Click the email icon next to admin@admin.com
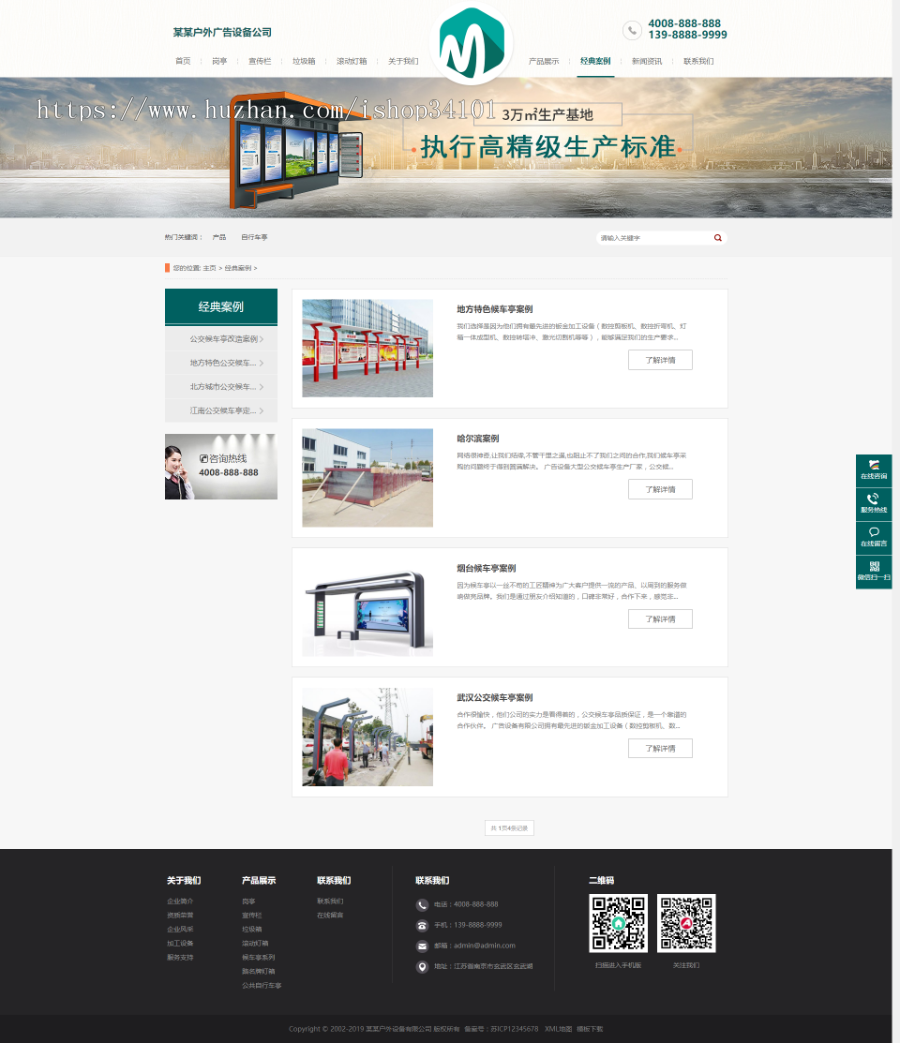This screenshot has height=1043, width=900. 422,946
